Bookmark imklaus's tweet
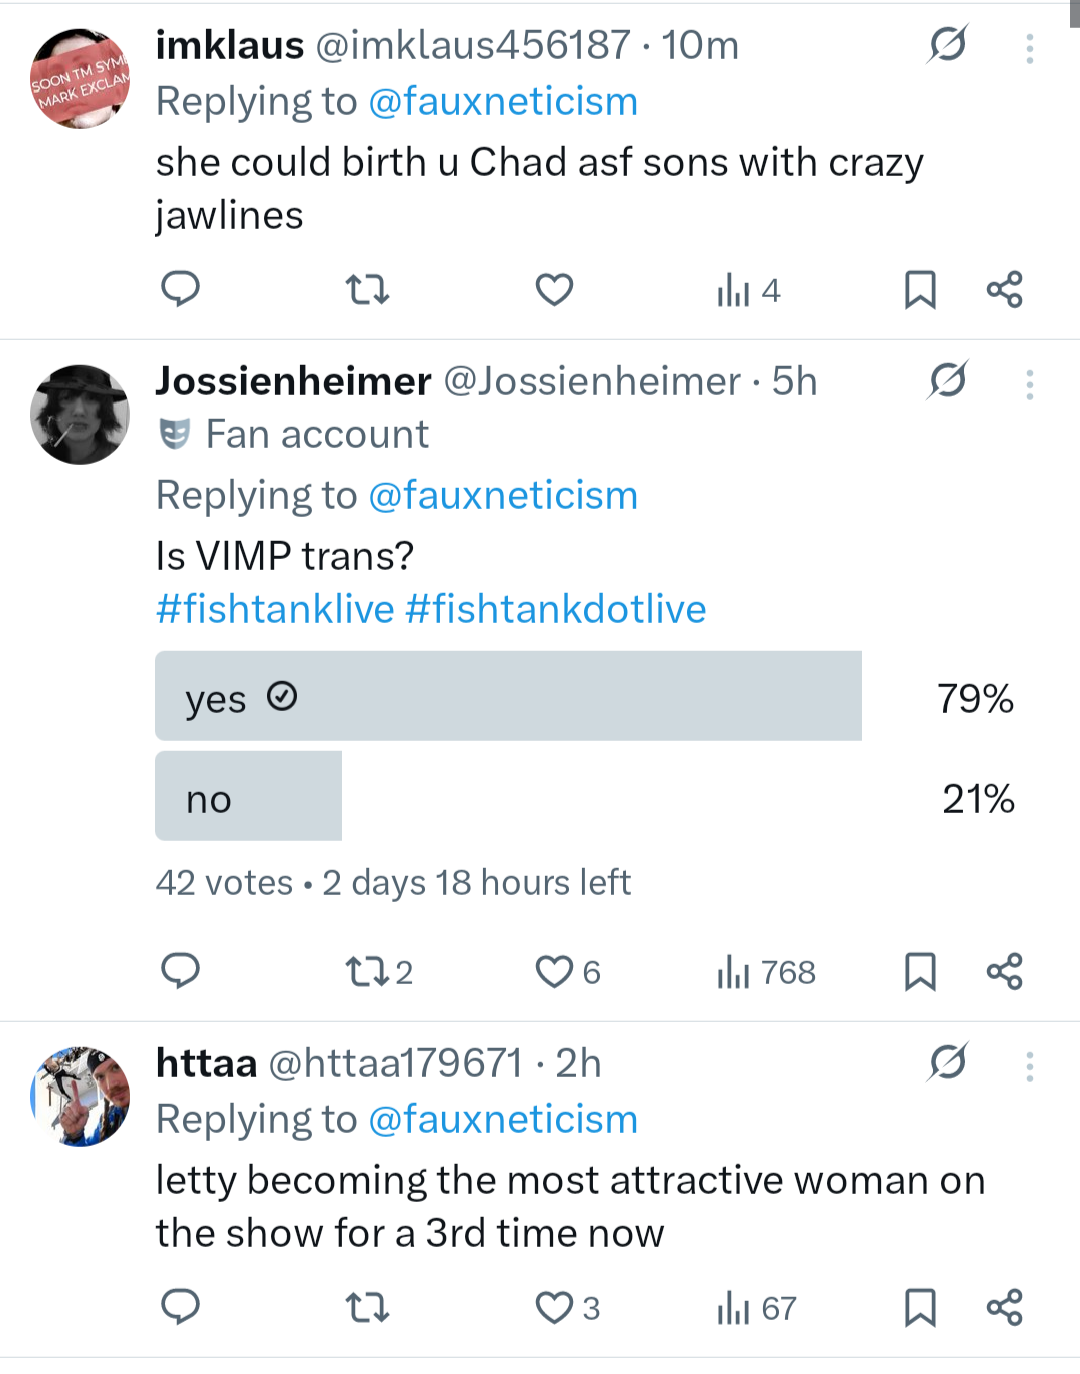Image resolution: width=1080 pixels, height=1374 pixels. (x=920, y=289)
